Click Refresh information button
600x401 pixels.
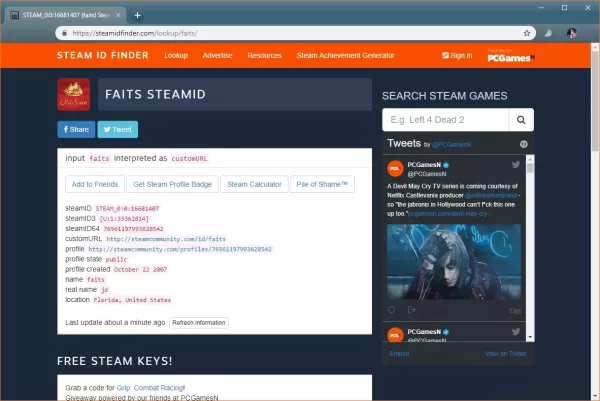[x=199, y=323]
